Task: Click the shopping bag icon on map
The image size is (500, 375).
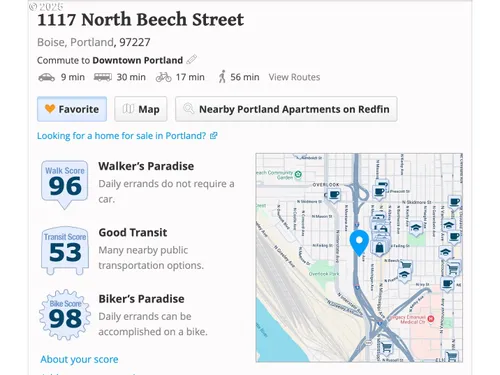Action: point(379,248)
